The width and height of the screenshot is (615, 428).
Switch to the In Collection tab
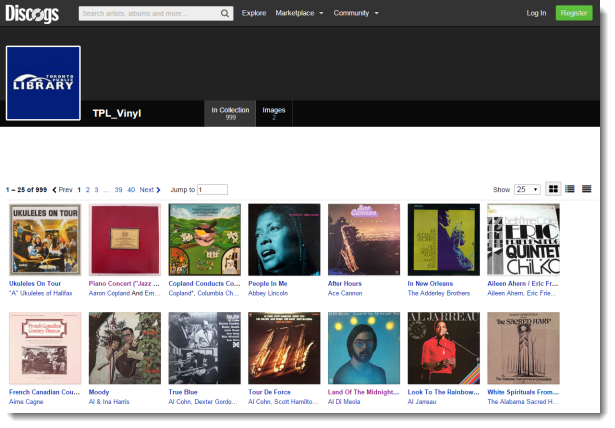pyautogui.click(x=230, y=113)
